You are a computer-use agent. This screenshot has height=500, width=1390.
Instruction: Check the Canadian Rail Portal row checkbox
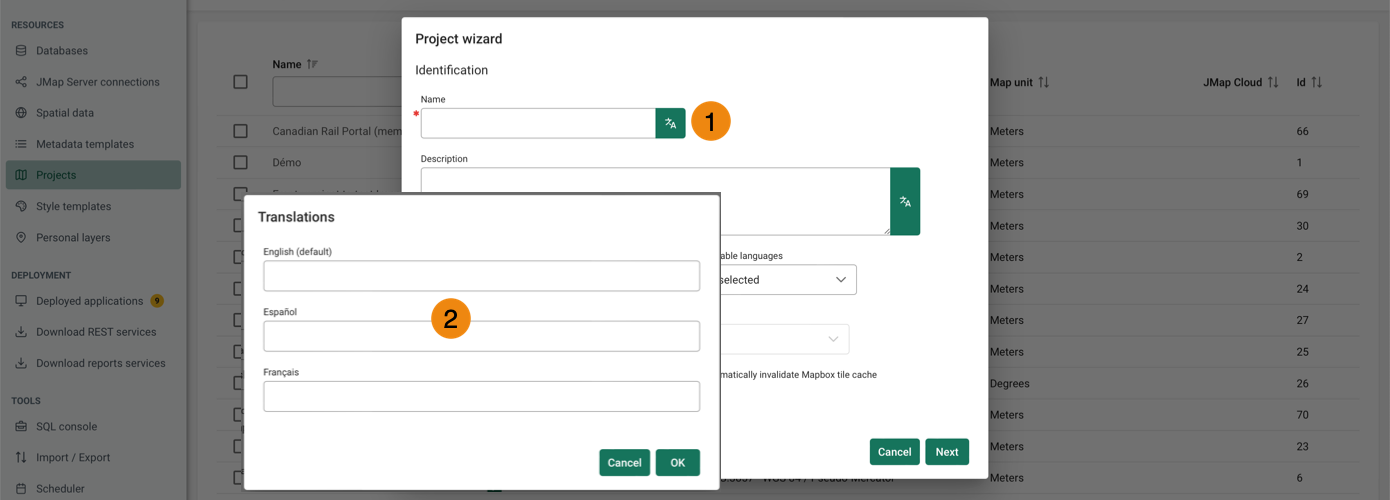coord(240,131)
